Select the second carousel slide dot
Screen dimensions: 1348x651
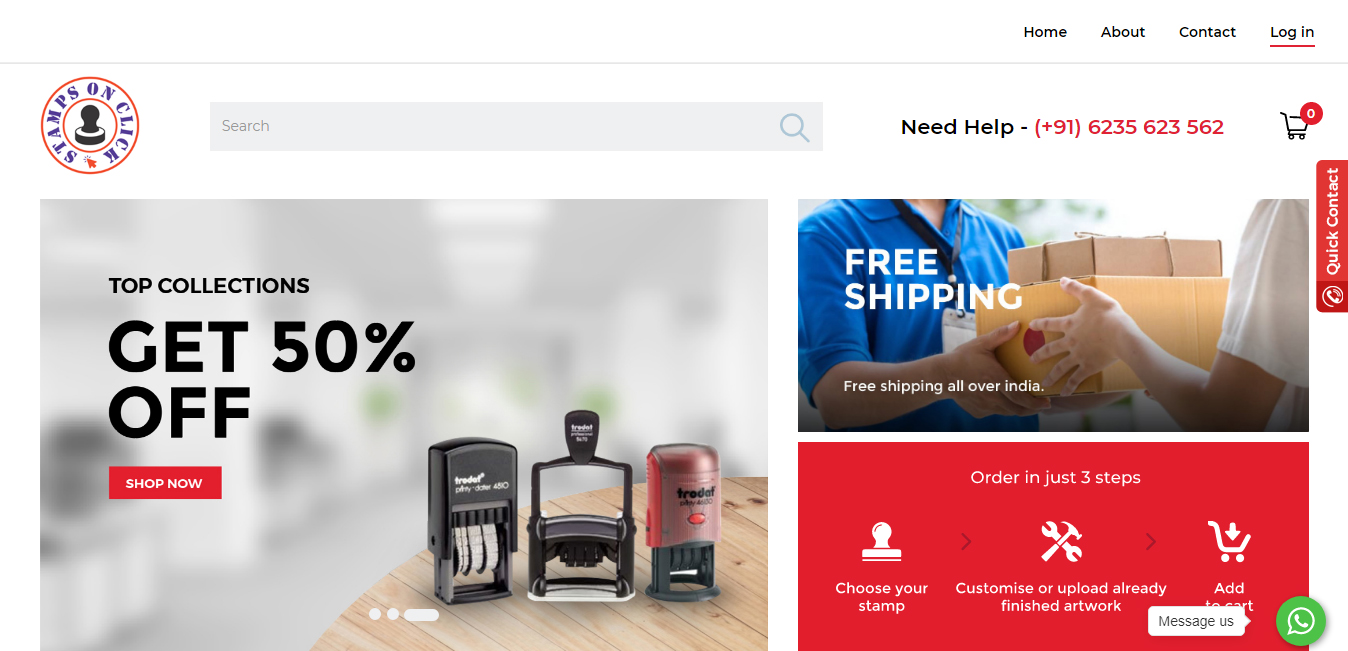[393, 614]
